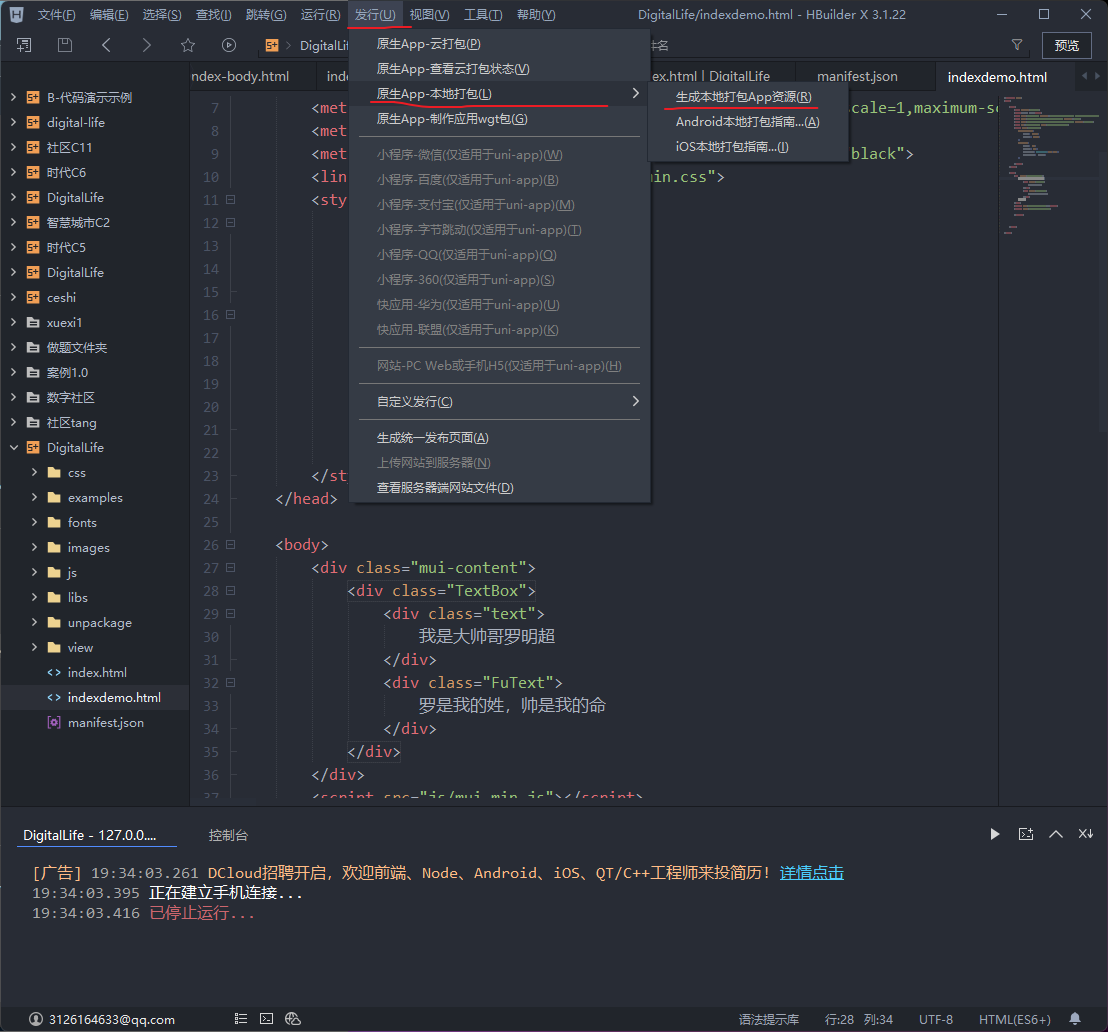Open the terminal icon in status bar
Screen dimensions: 1108x1032
tap(266, 1019)
